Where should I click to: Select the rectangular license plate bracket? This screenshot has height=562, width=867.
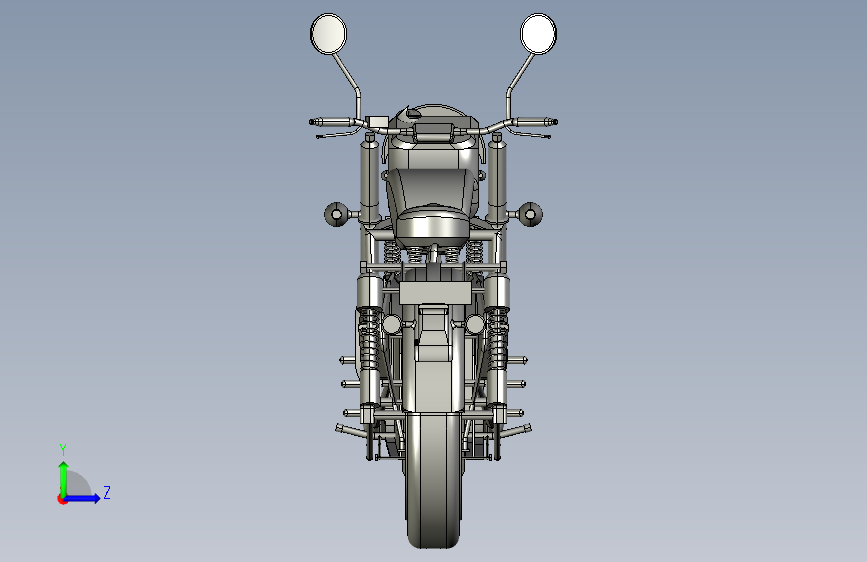click(435, 293)
